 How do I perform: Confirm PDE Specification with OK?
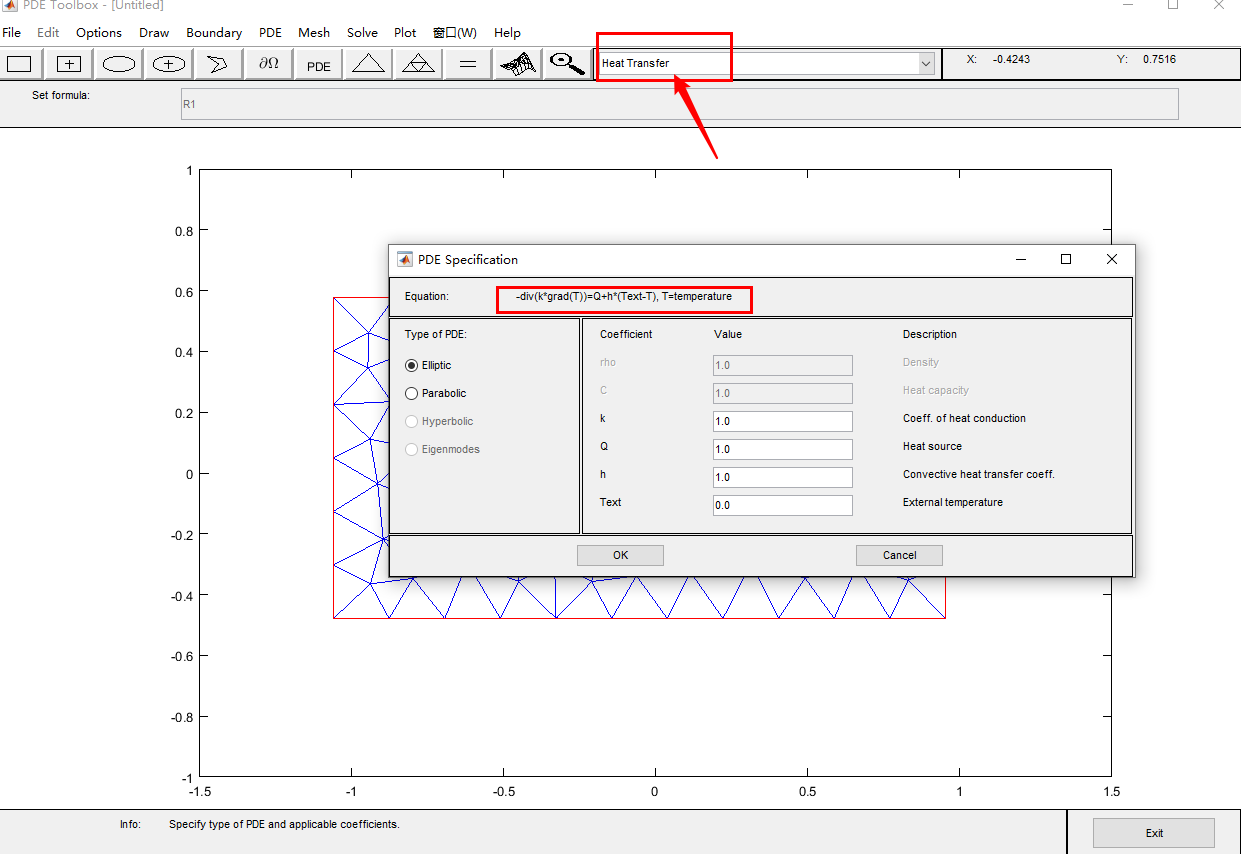[620, 555]
